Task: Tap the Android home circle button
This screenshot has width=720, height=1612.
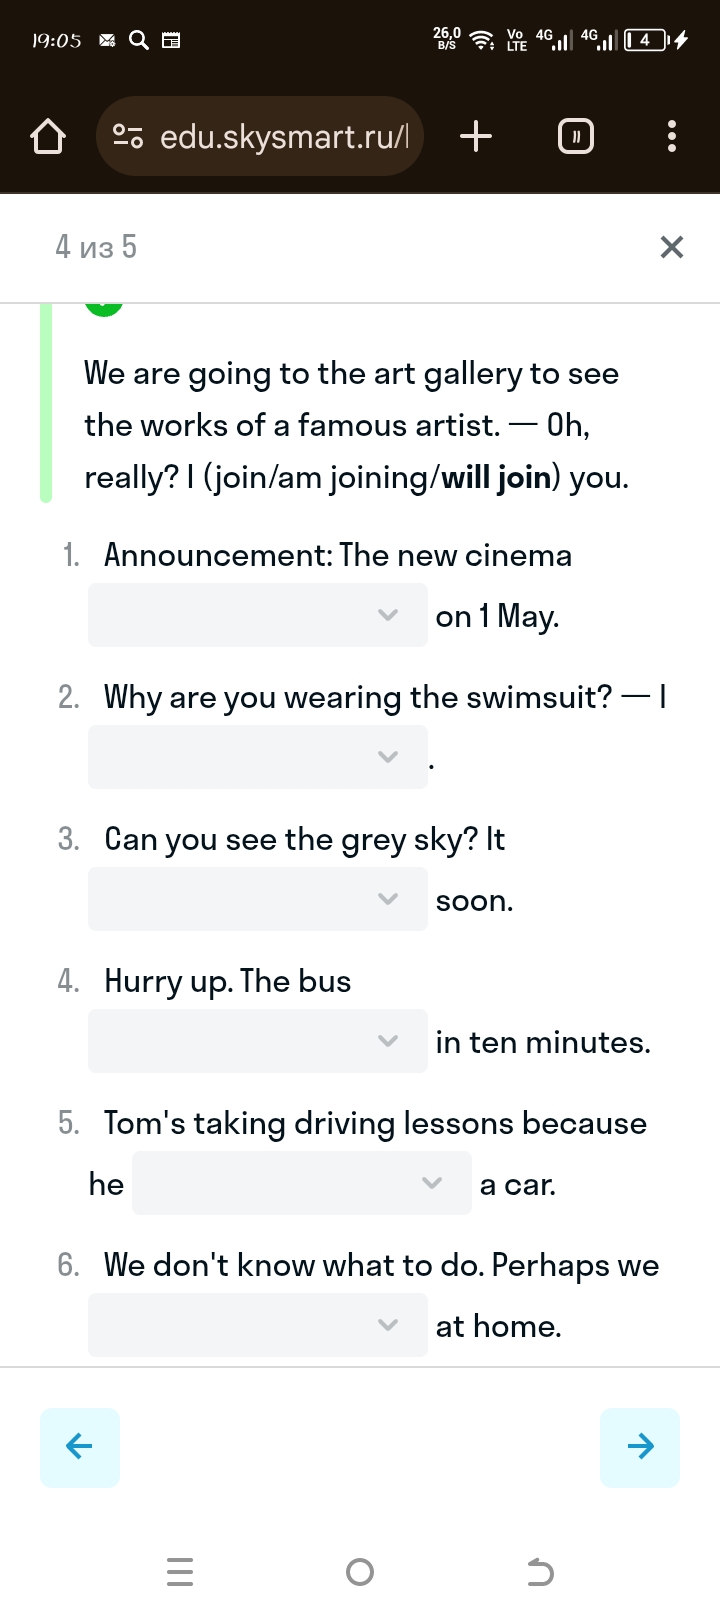Action: (x=360, y=1572)
